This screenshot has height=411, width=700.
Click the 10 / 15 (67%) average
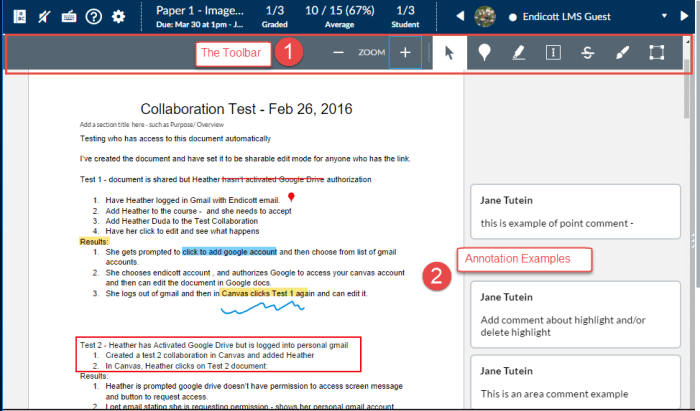[x=340, y=16]
